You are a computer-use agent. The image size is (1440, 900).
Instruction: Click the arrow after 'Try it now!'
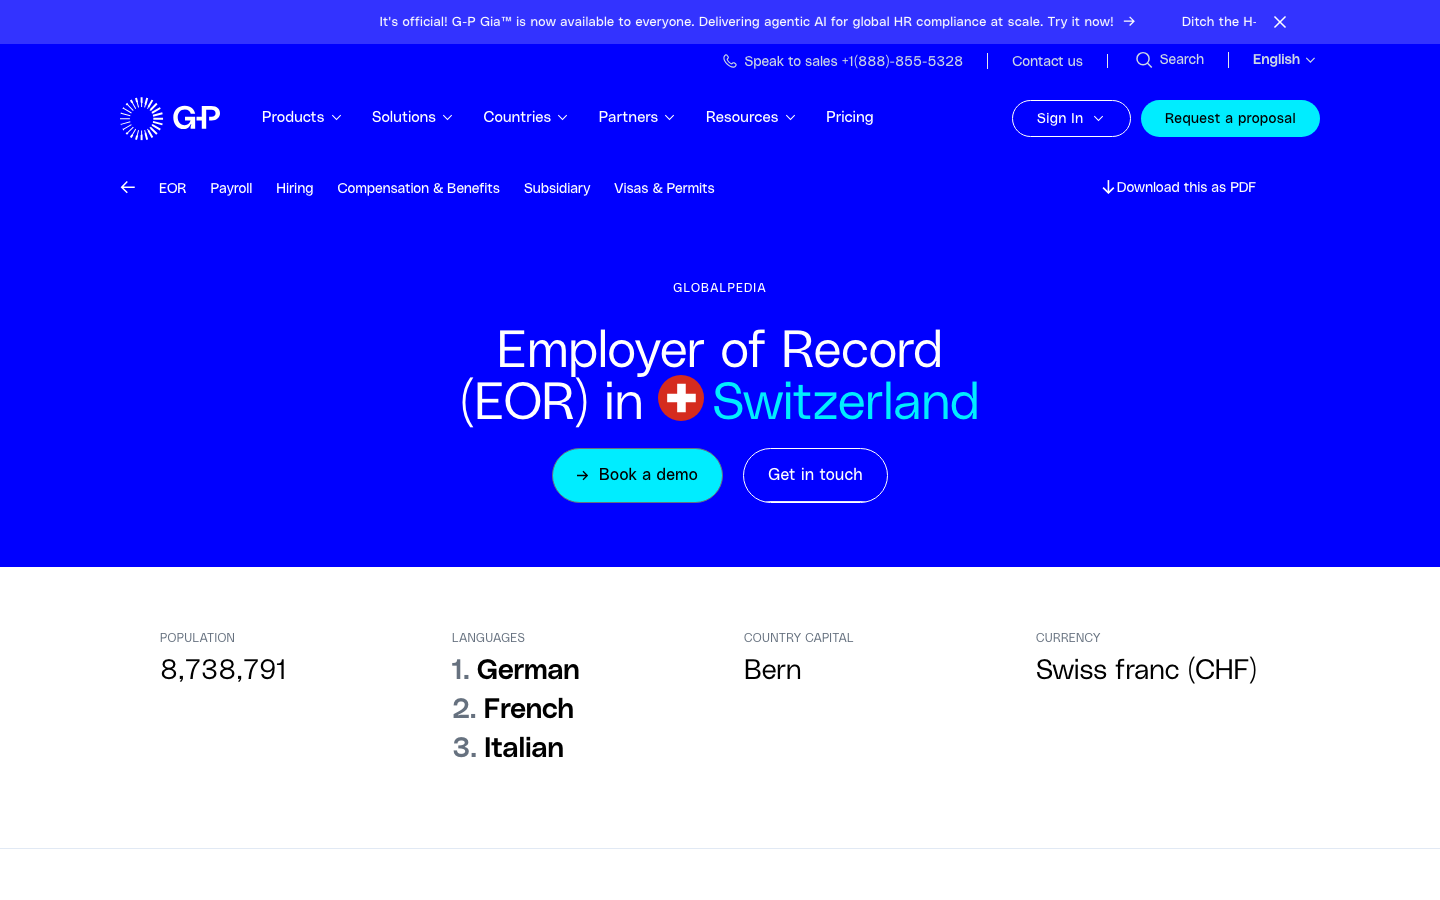point(1129,21)
